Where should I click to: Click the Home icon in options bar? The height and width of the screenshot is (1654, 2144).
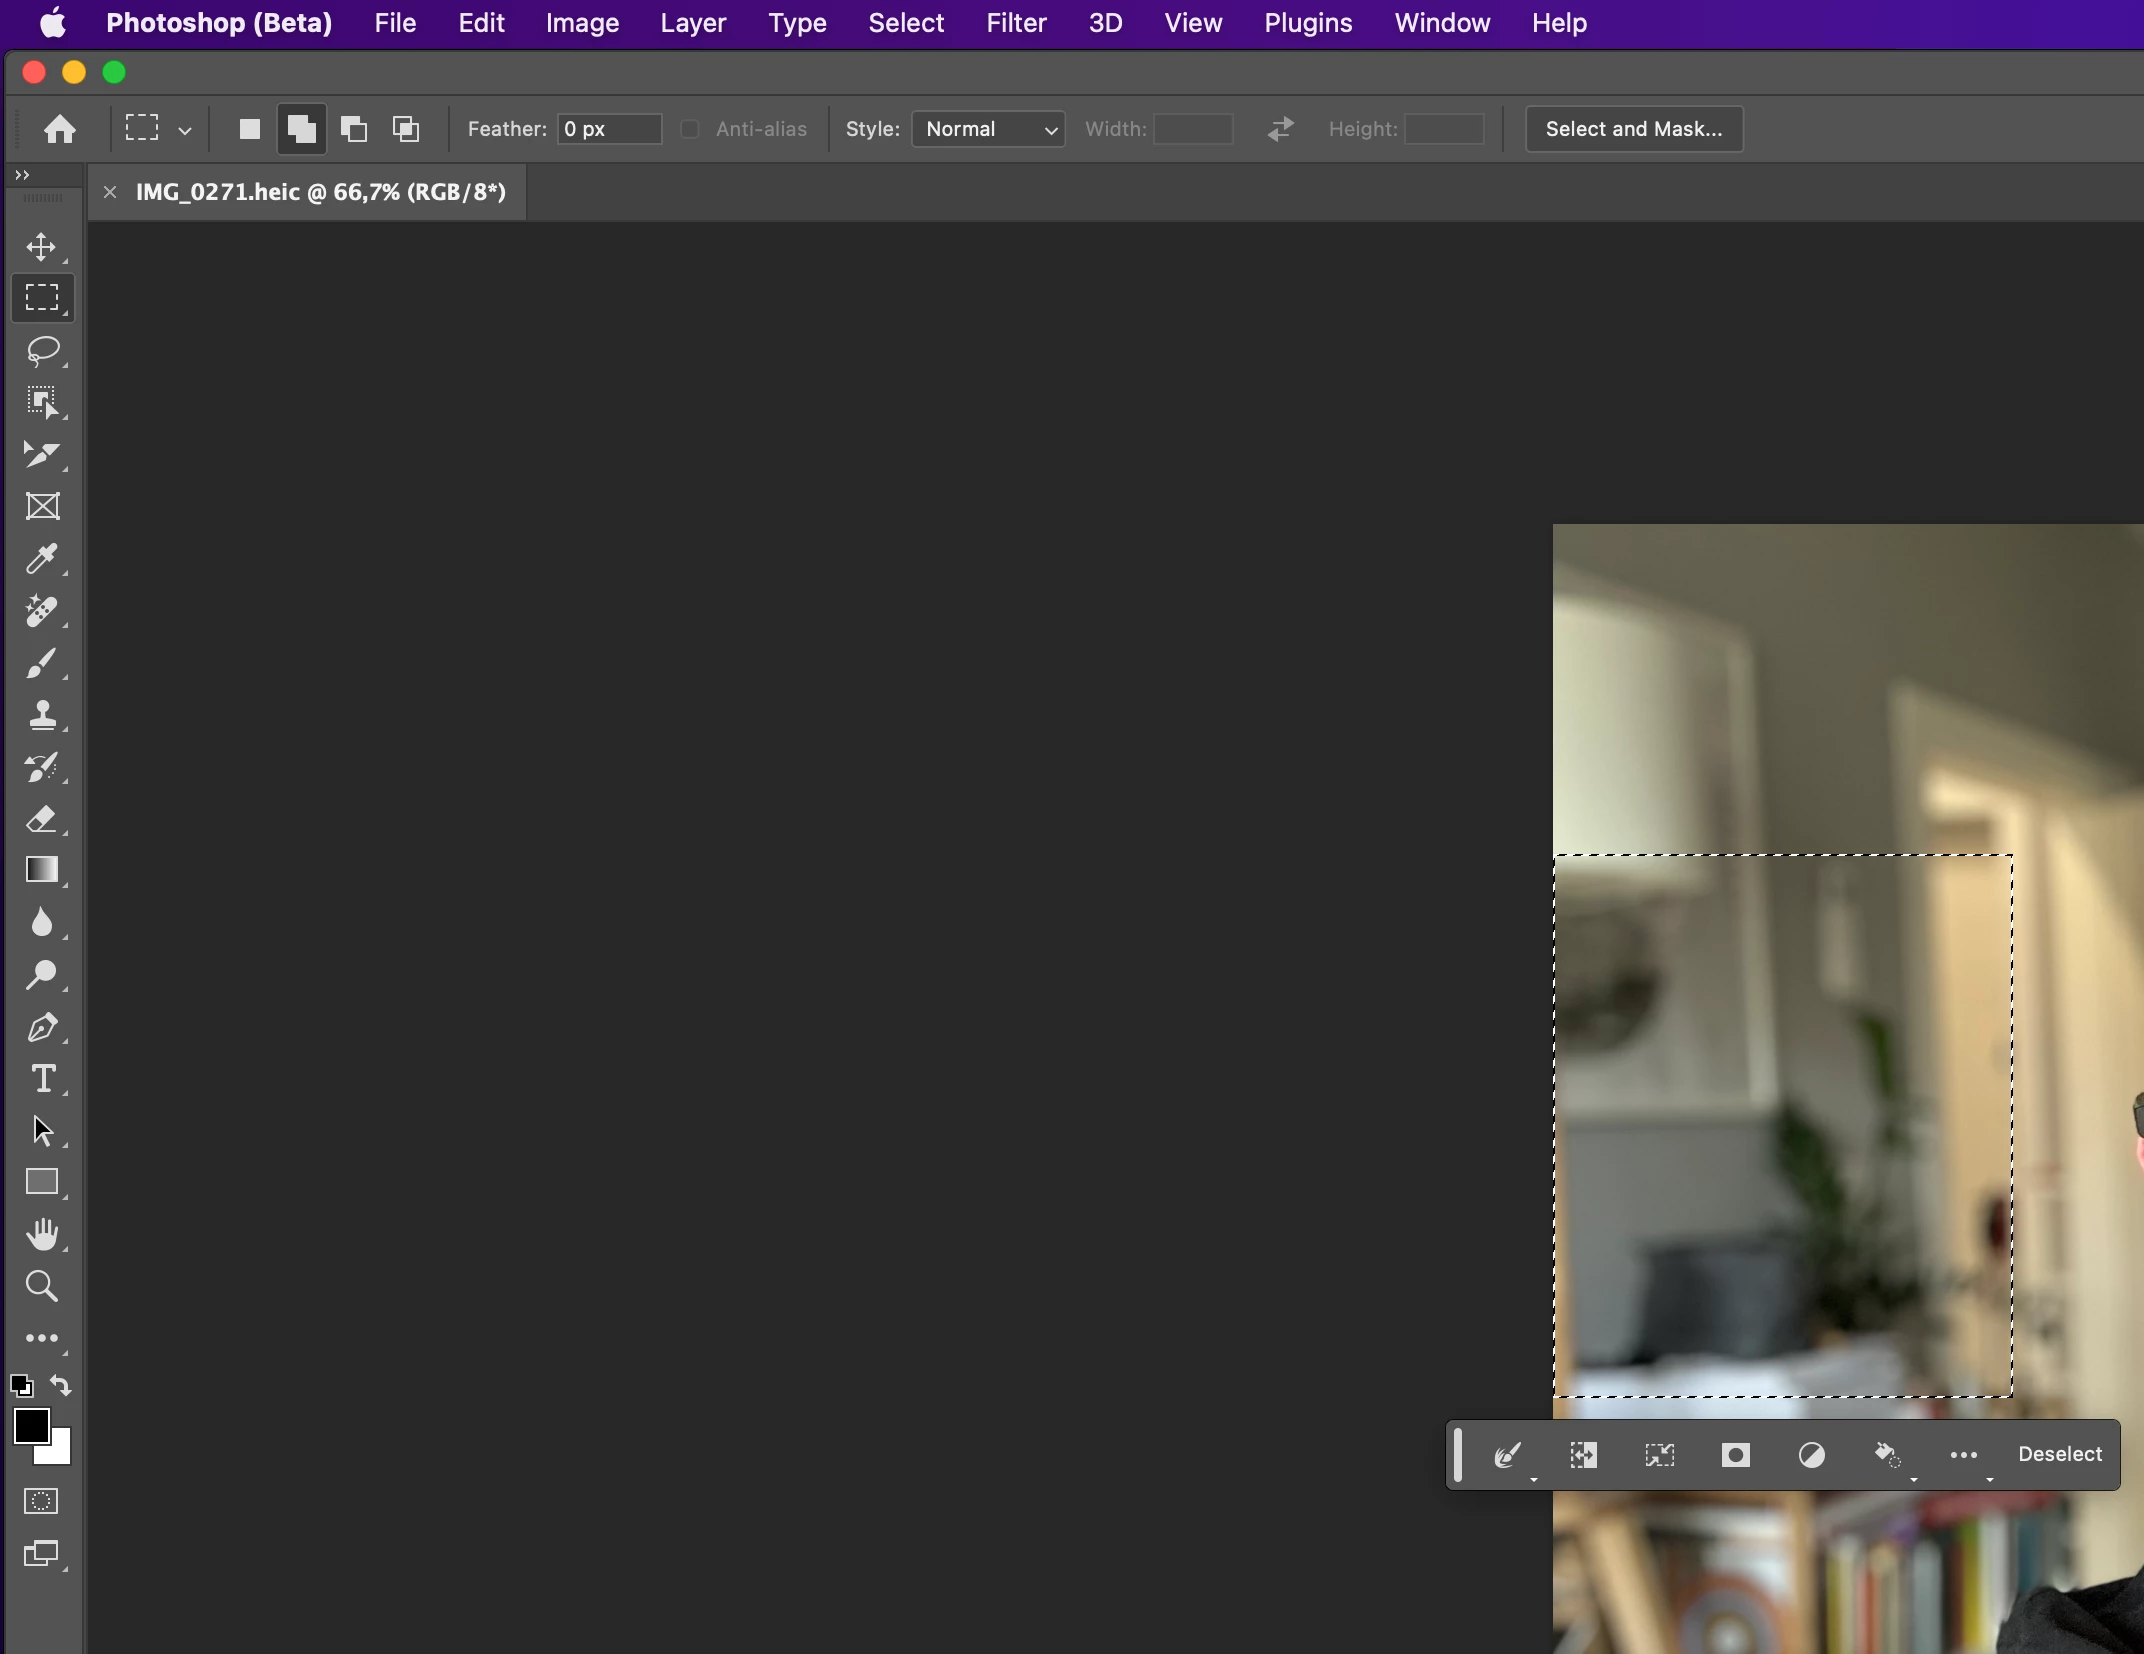[x=60, y=129]
